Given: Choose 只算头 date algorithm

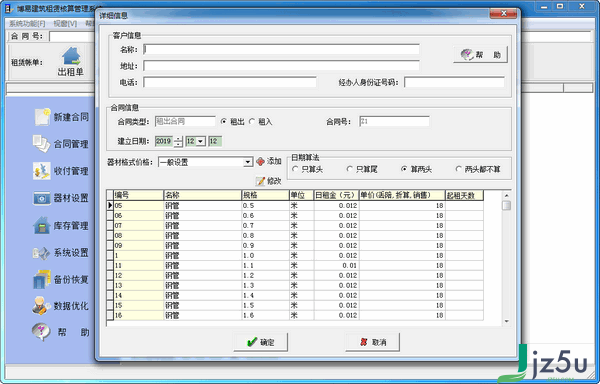Looking at the screenshot, I should pyautogui.click(x=295, y=169).
